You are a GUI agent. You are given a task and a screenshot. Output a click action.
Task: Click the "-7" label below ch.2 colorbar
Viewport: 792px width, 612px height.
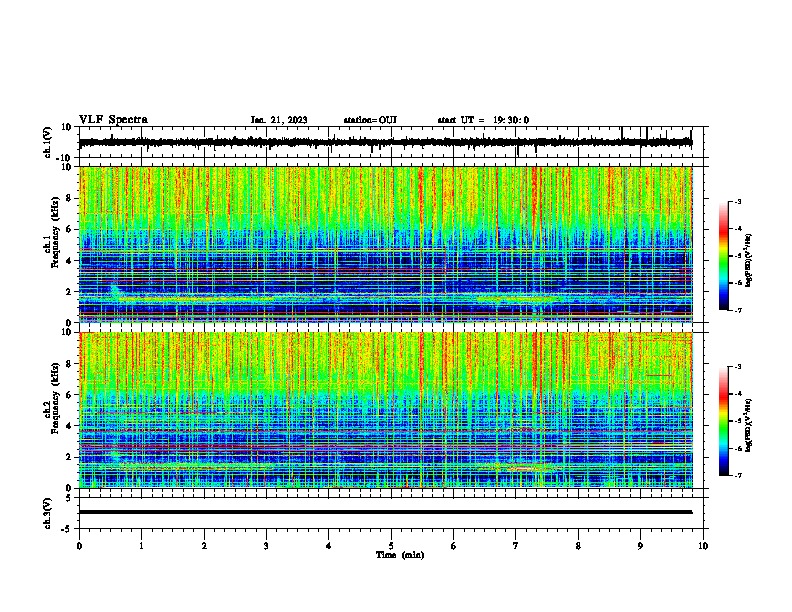point(737,475)
